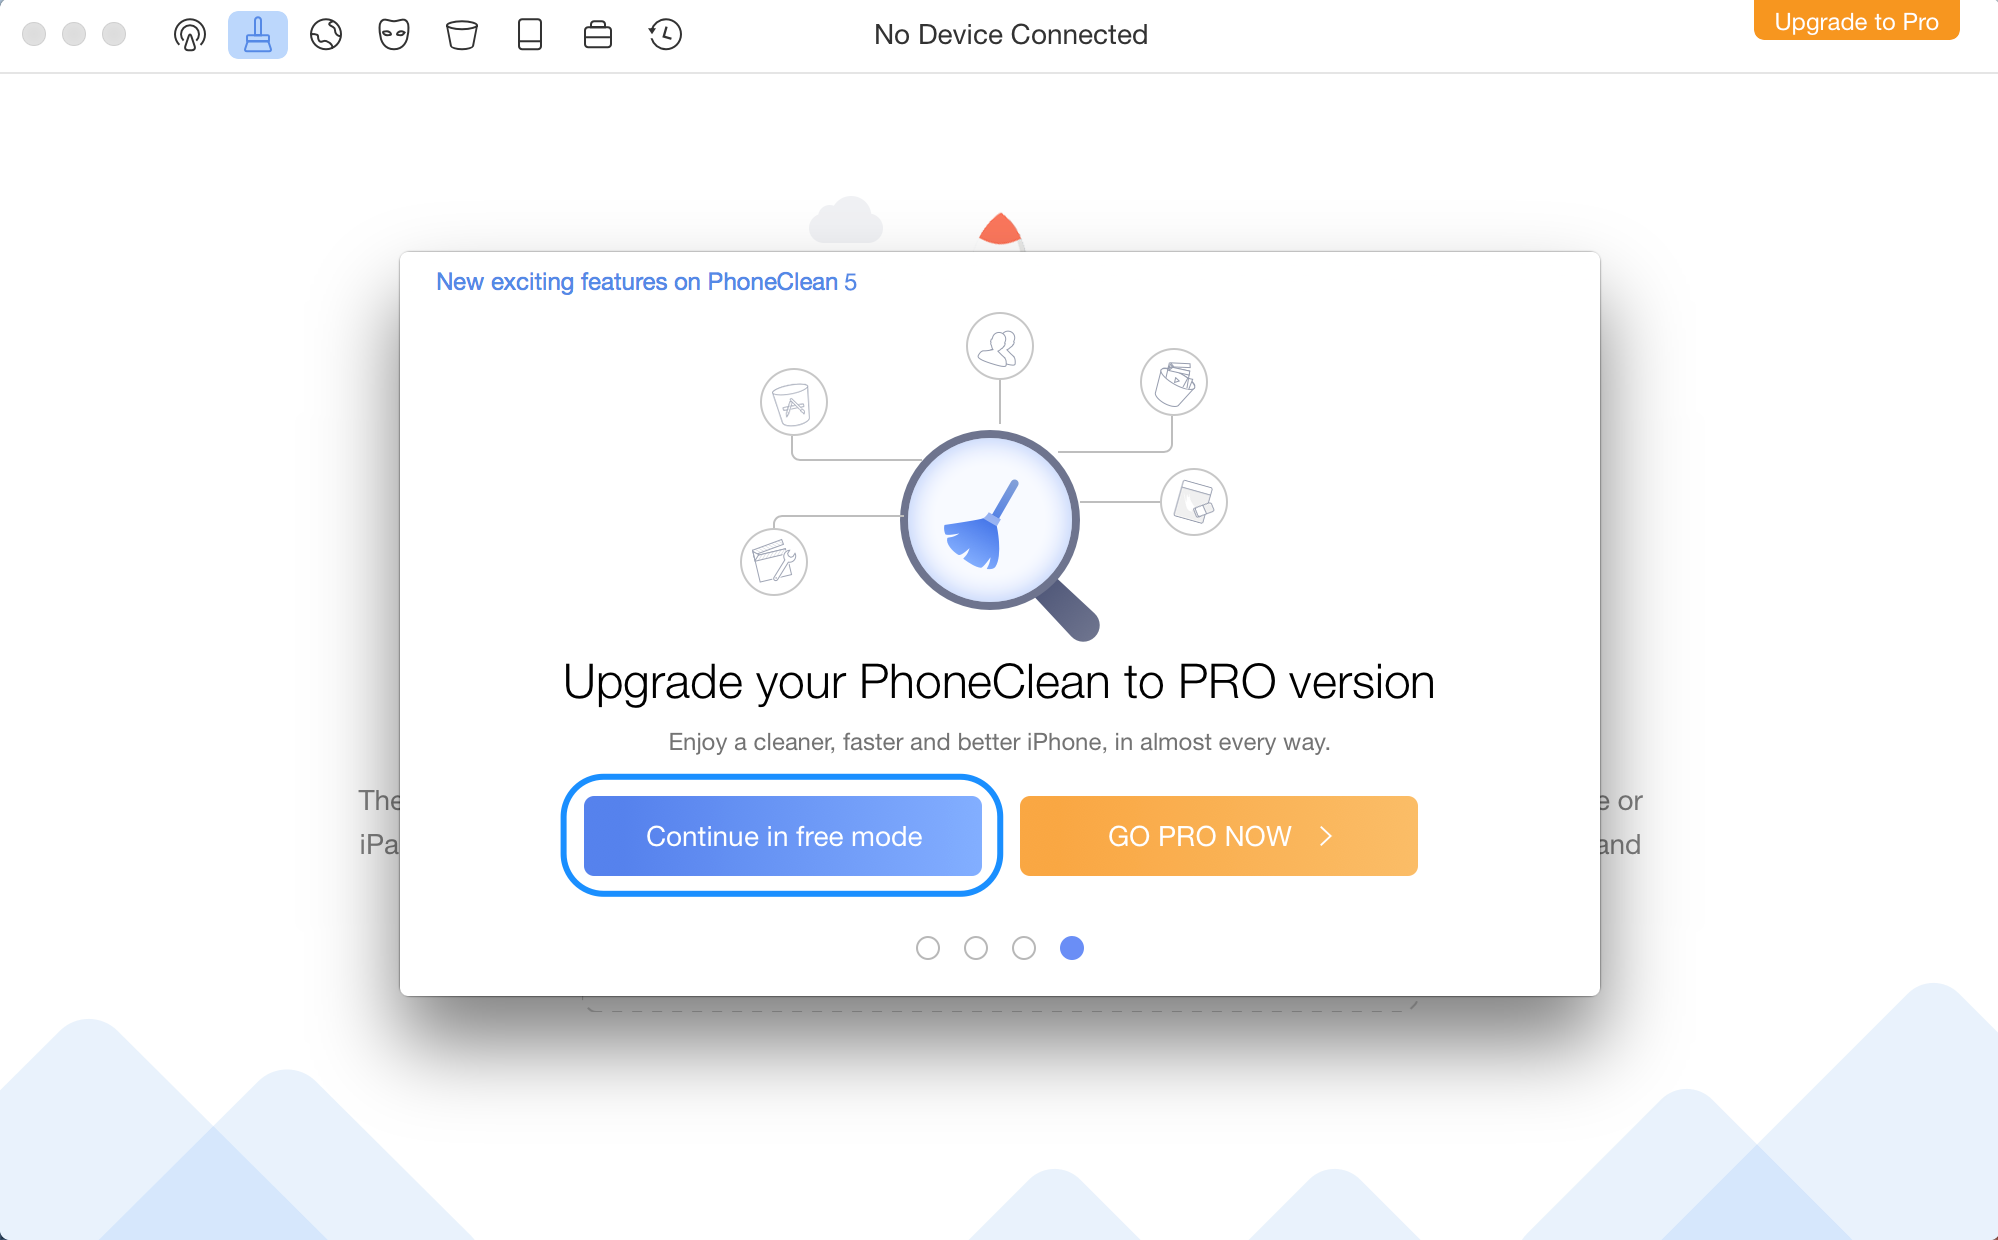
Task: Click the AirPlay icon in toolbar
Action: point(189,31)
